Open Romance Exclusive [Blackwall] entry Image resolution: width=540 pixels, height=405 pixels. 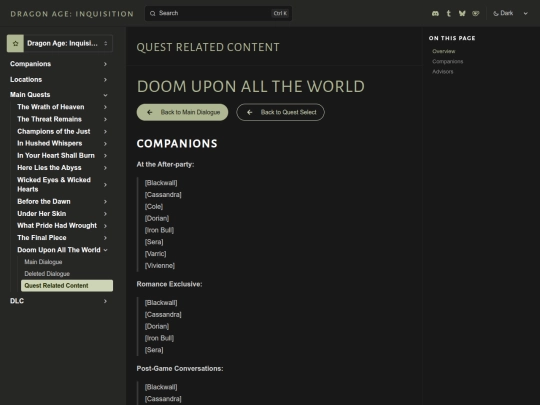161,303
